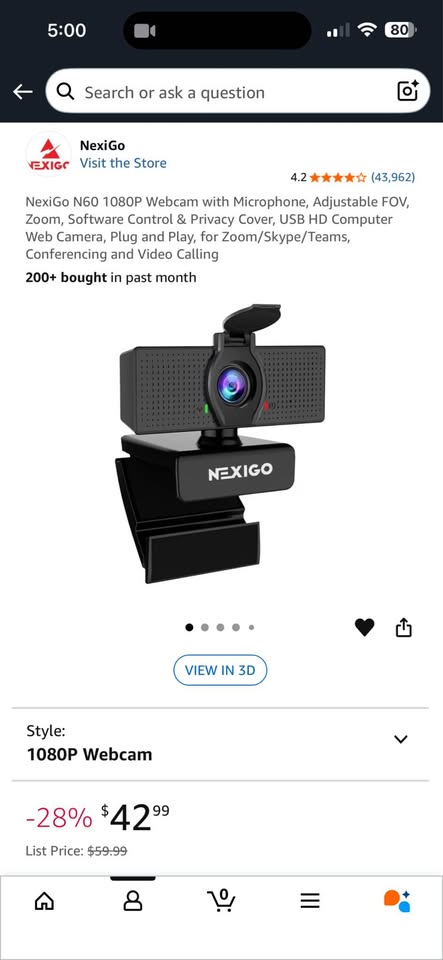Tap the share icon

point(404,628)
